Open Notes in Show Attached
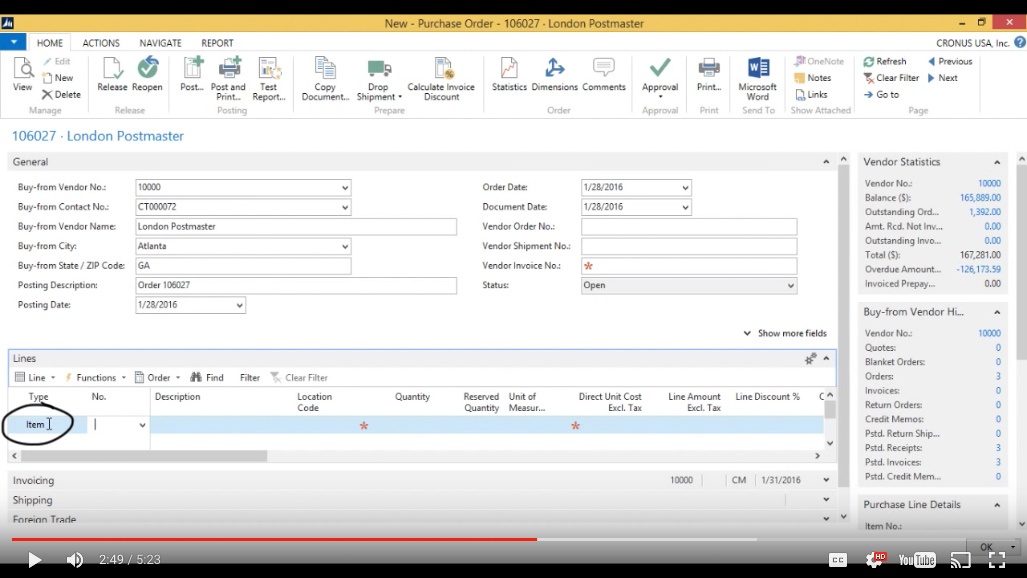Screen dimensions: 1027x578 click(813, 77)
